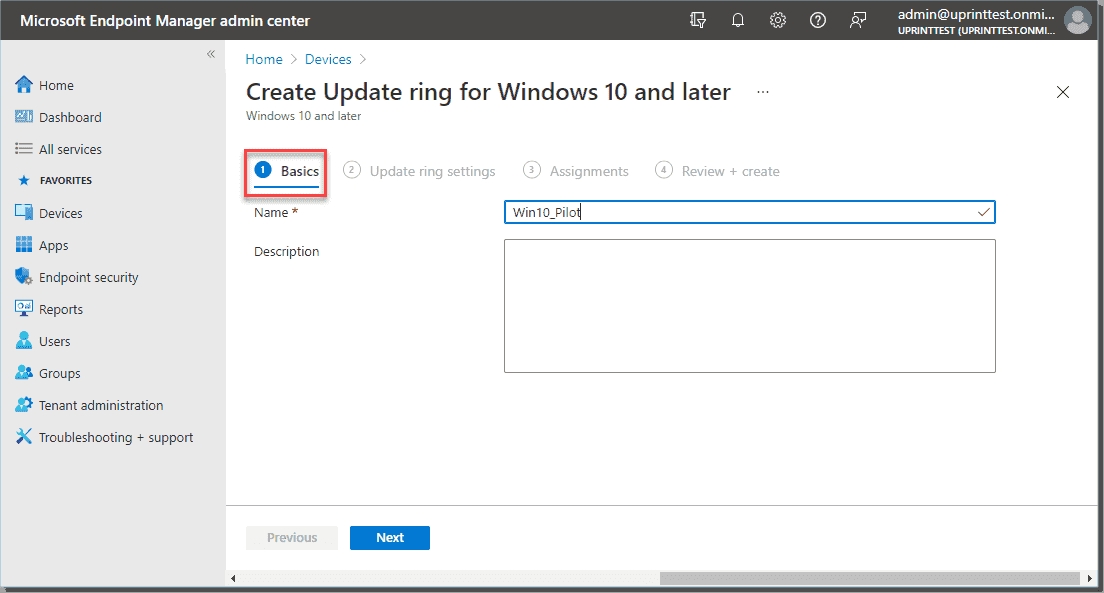
Task: Open portal settings gear
Action: point(778,20)
